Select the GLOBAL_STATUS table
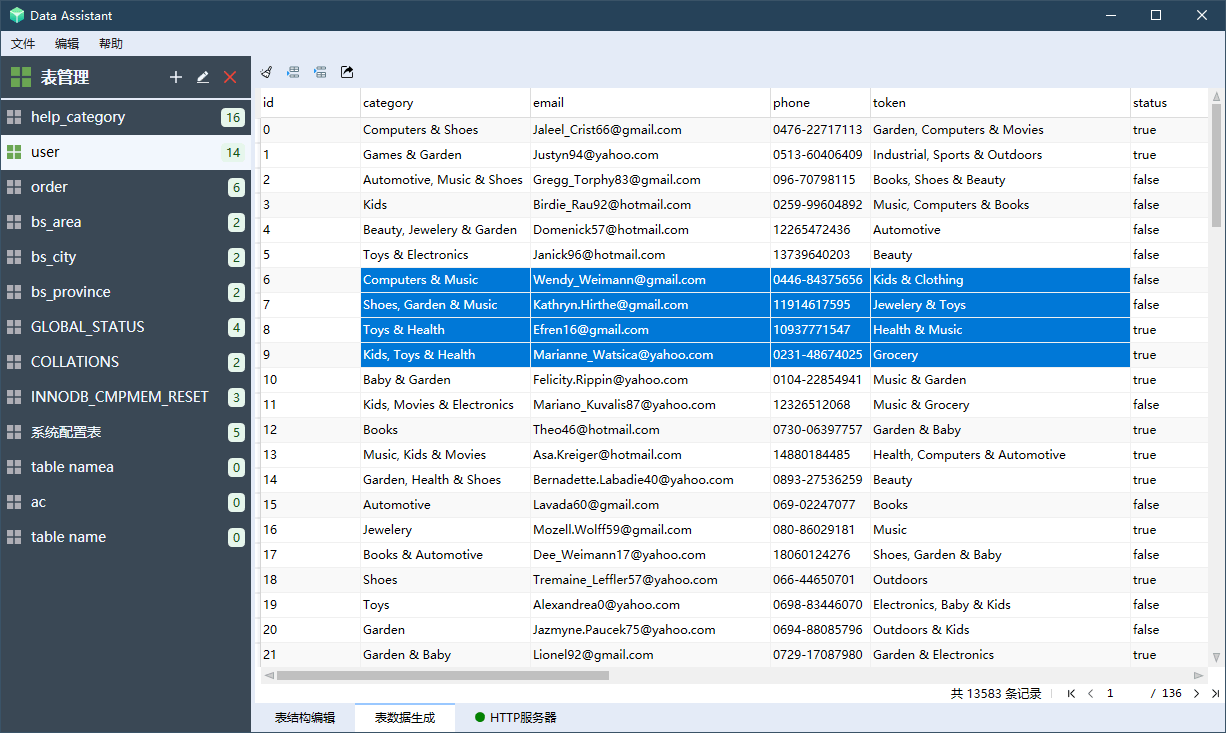Screen dimensions: 1226x733 tap(87, 327)
